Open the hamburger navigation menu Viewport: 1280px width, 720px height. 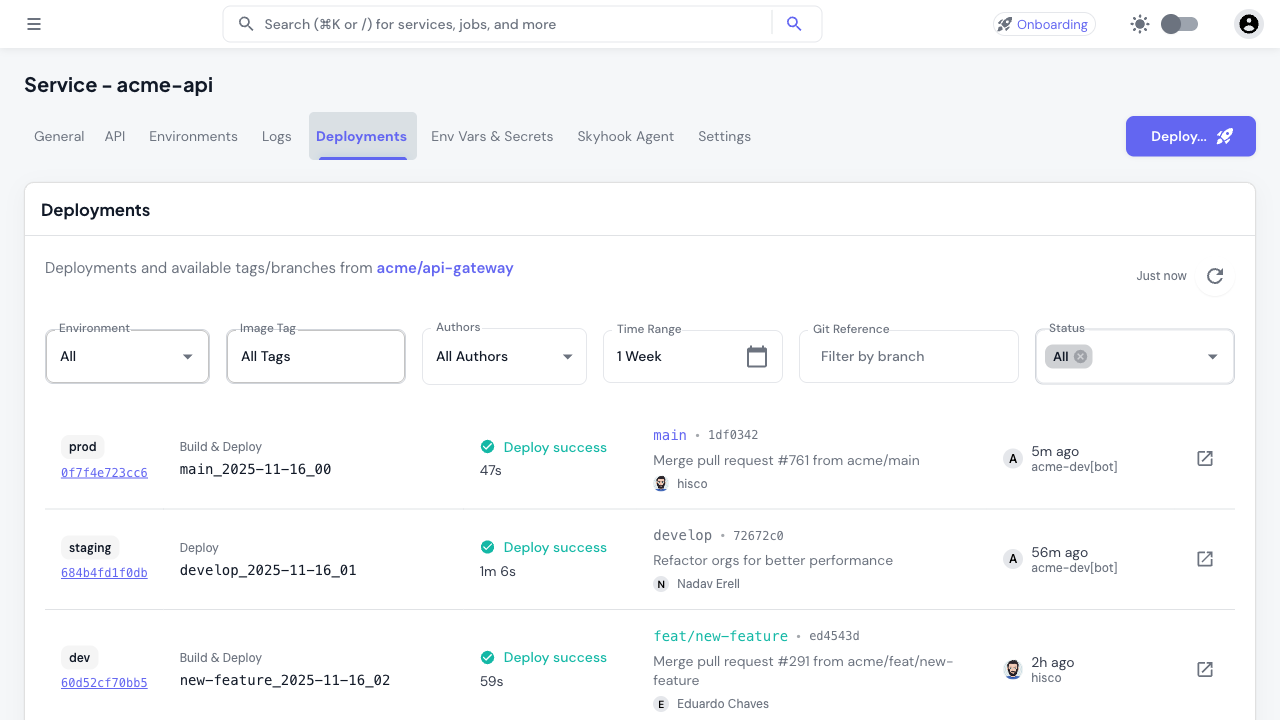coord(33,23)
